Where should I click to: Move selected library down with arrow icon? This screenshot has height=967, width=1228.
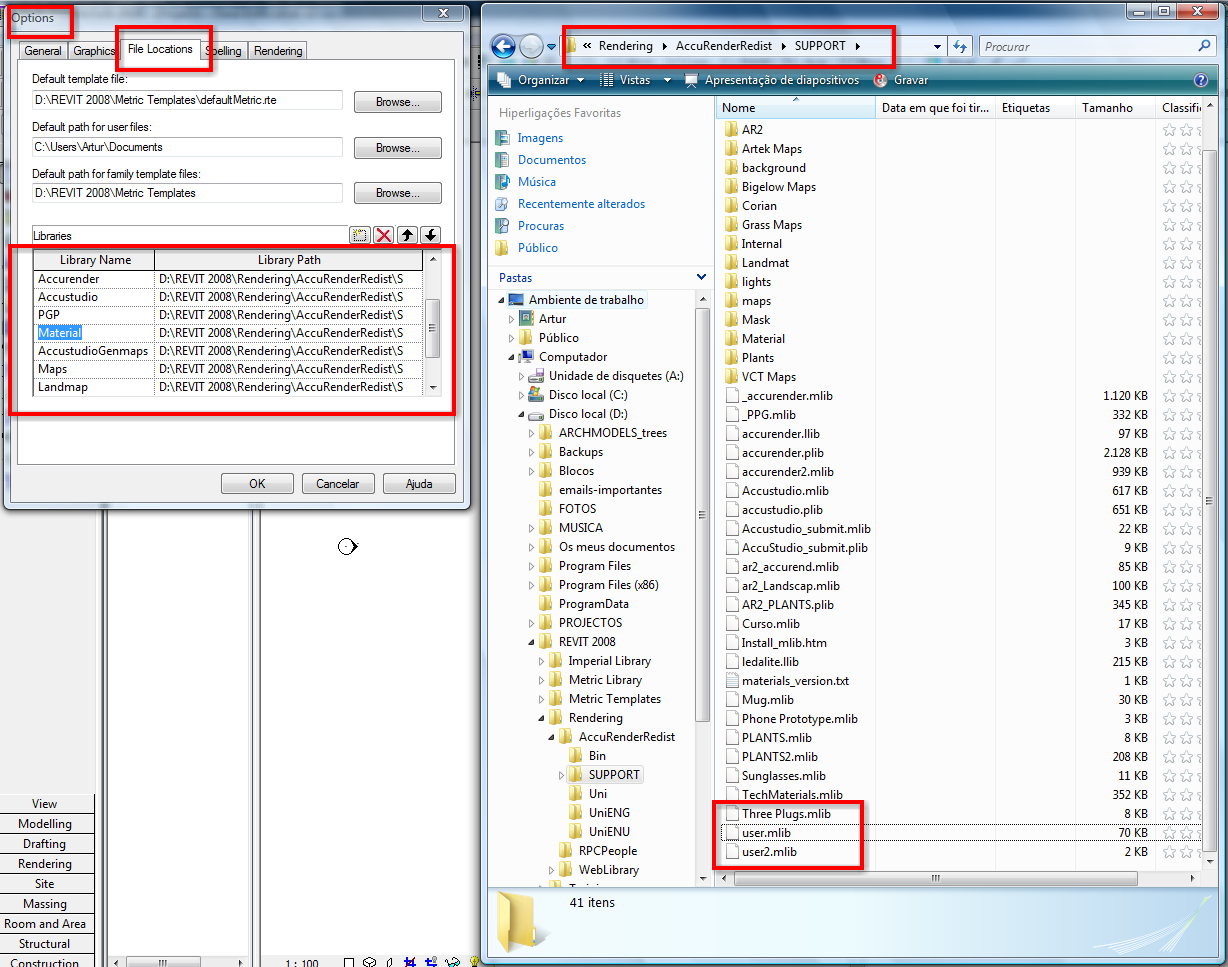point(430,236)
